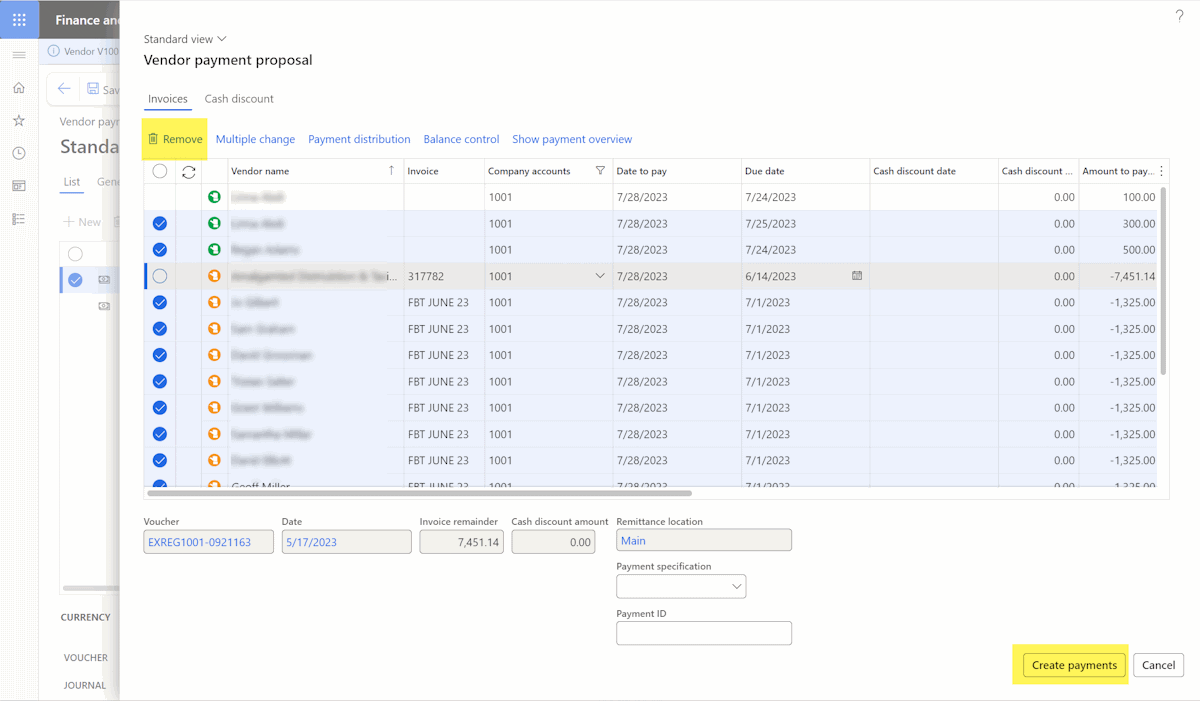Viewport: 1200px width, 701px height.
Task: Click the help question mark icon
Action: click(x=1179, y=17)
